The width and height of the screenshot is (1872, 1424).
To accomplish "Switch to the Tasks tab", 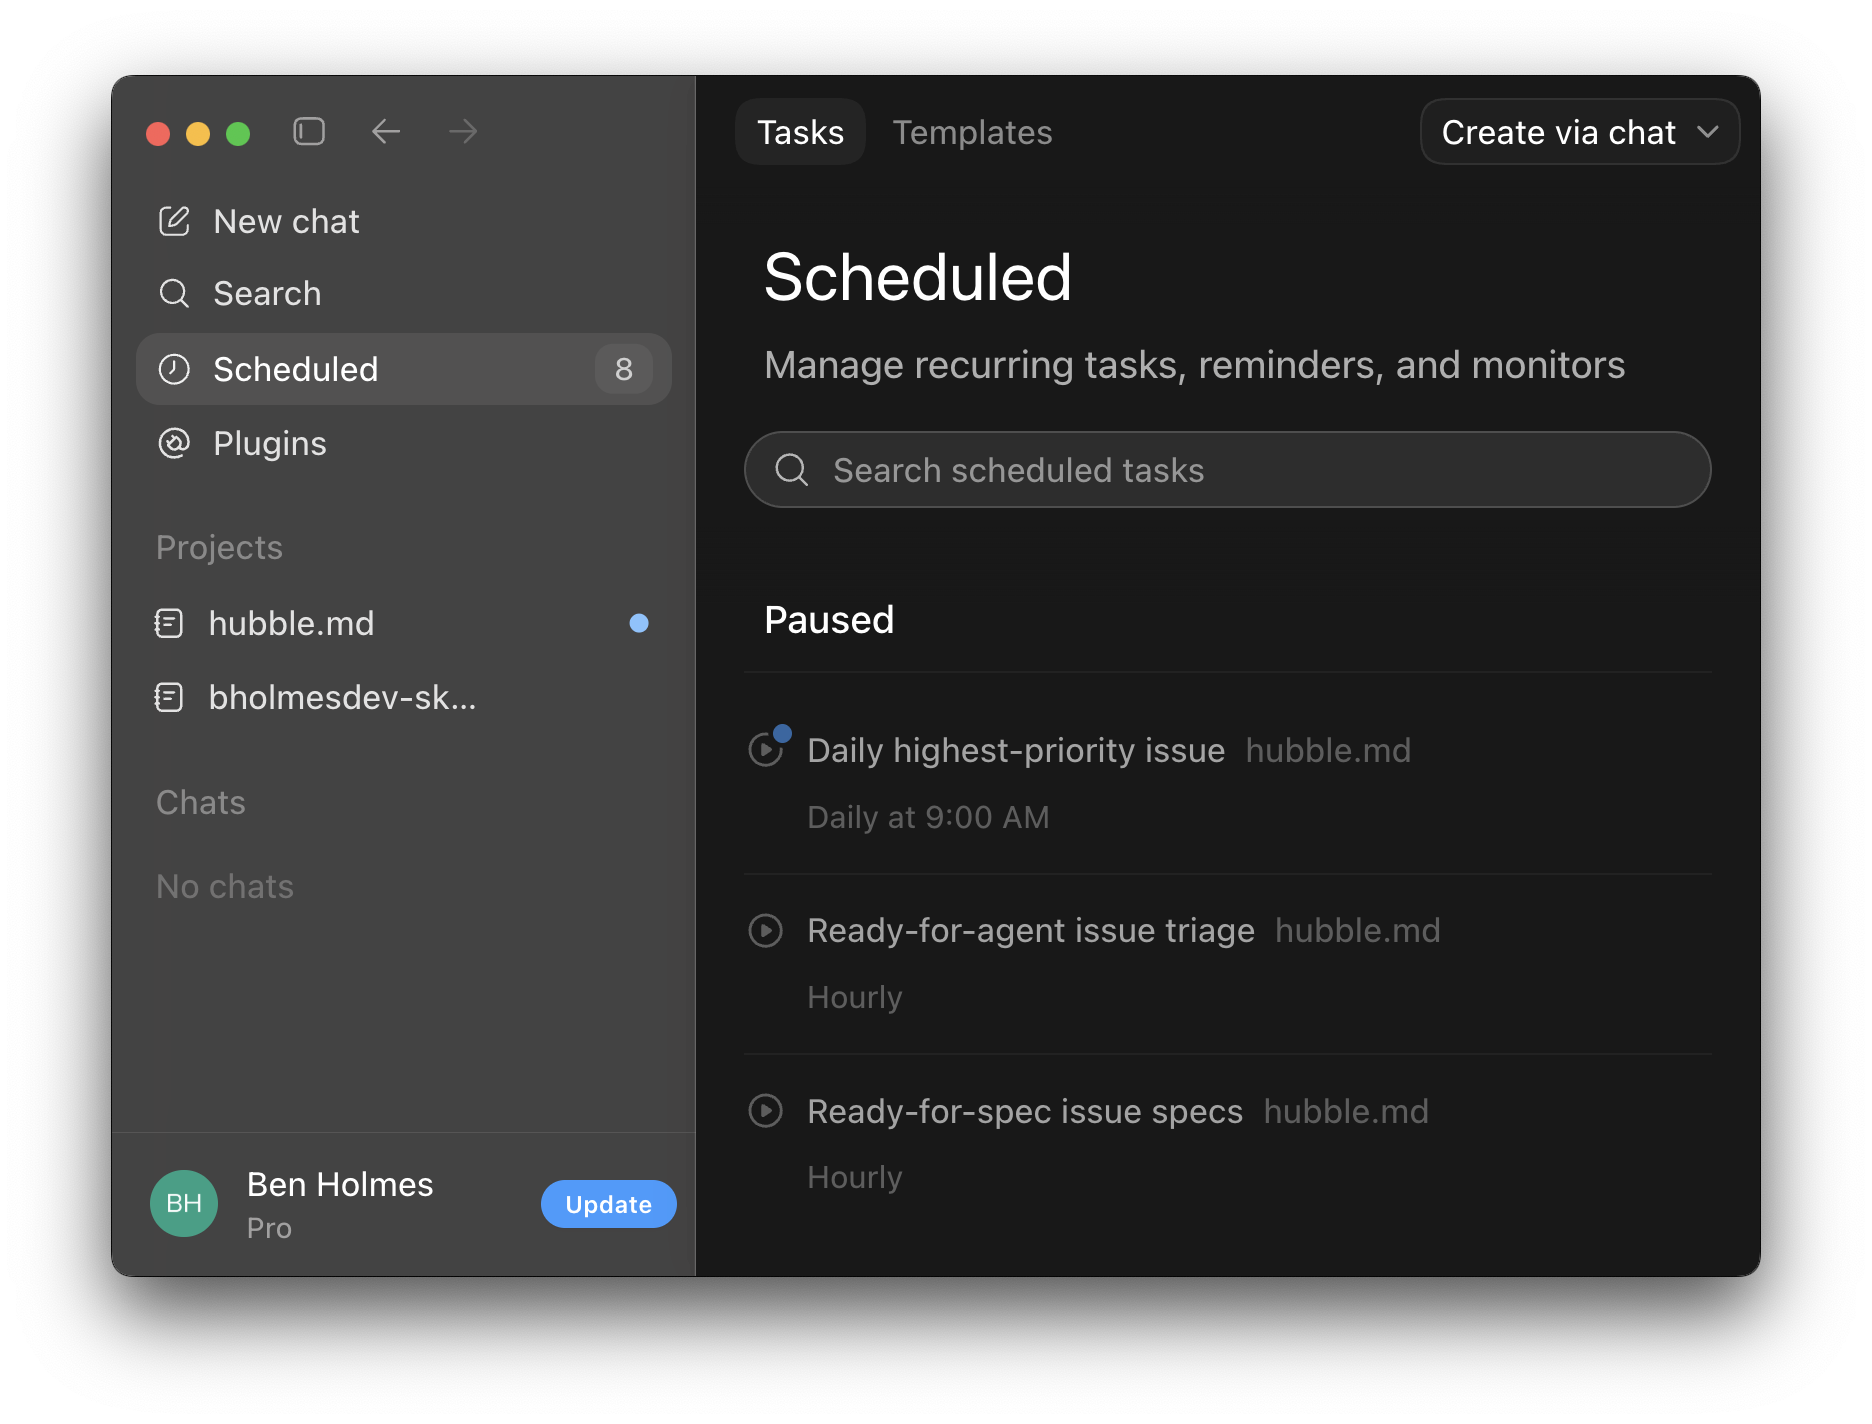I will click(800, 132).
